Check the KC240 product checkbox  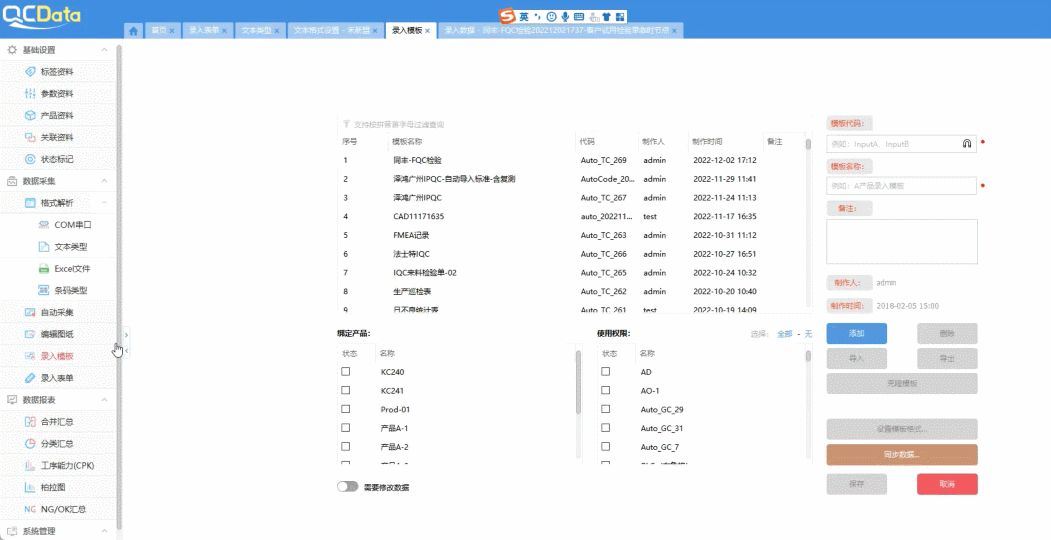pyautogui.click(x=346, y=372)
